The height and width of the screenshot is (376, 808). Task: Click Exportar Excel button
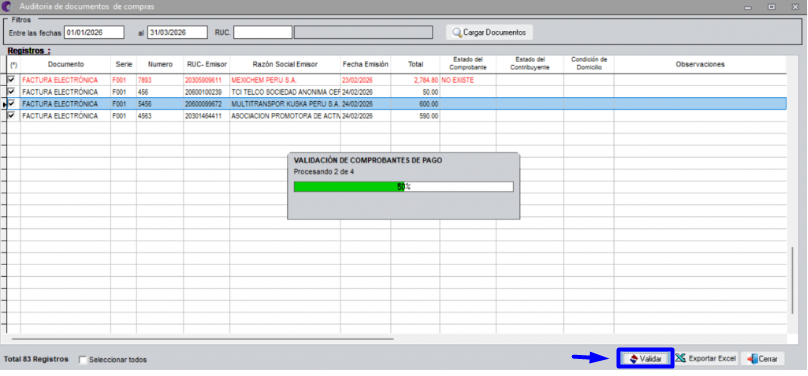706,358
